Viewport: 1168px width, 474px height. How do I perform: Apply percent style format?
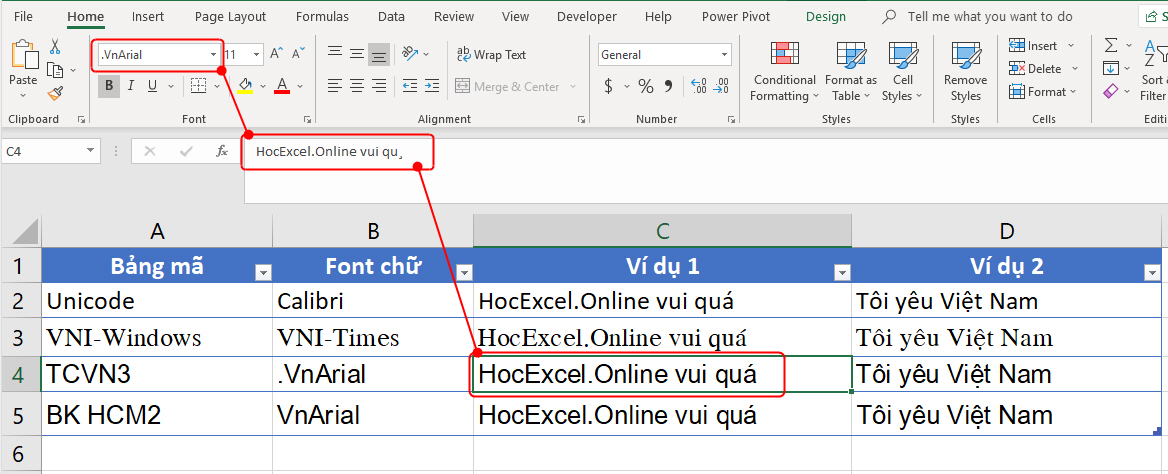click(645, 86)
